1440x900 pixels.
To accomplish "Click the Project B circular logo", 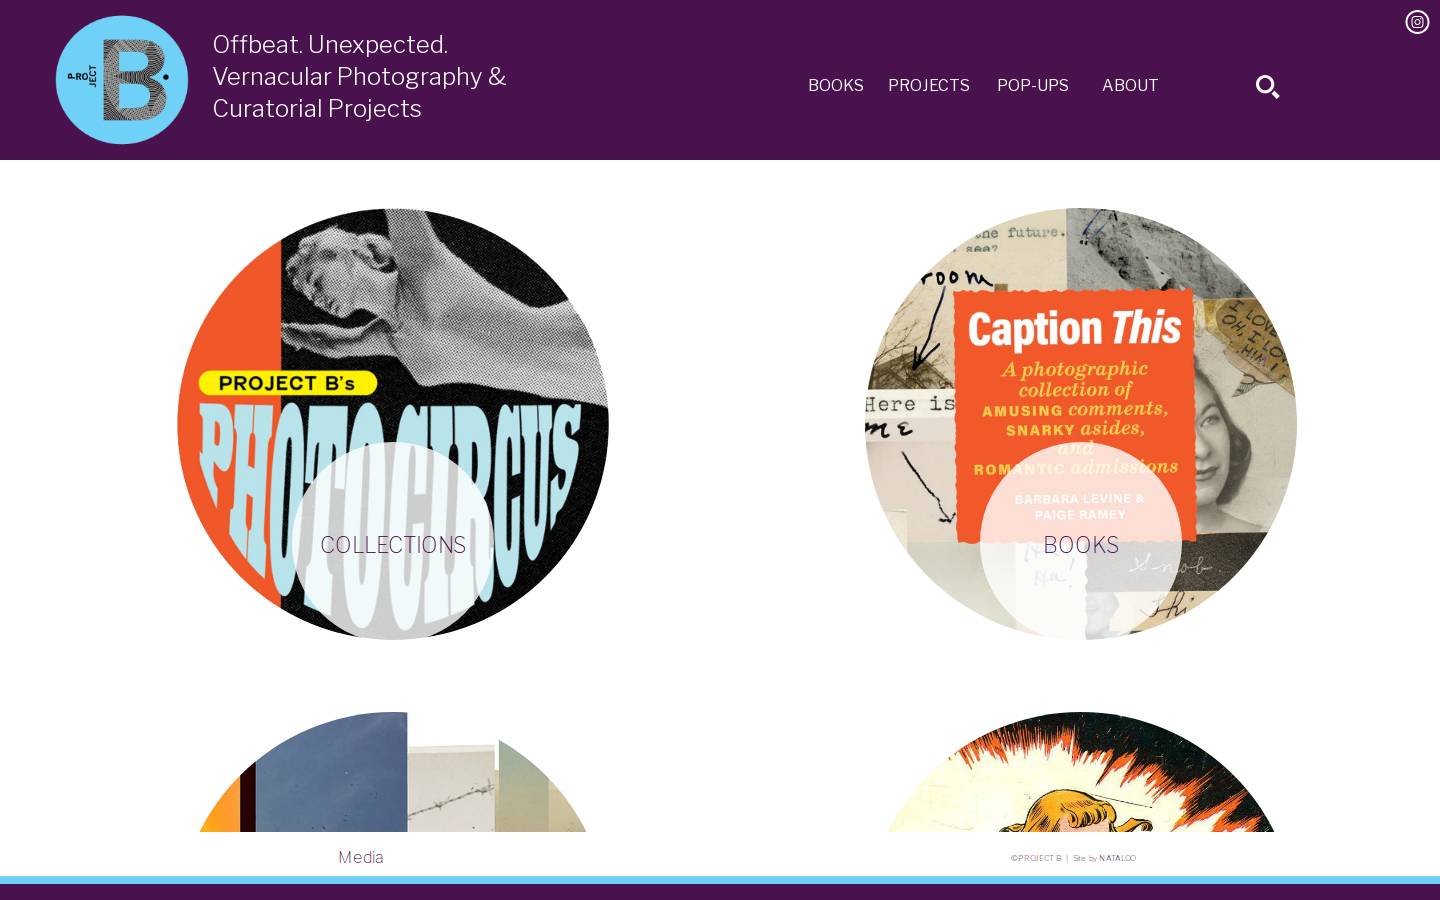I will [122, 80].
